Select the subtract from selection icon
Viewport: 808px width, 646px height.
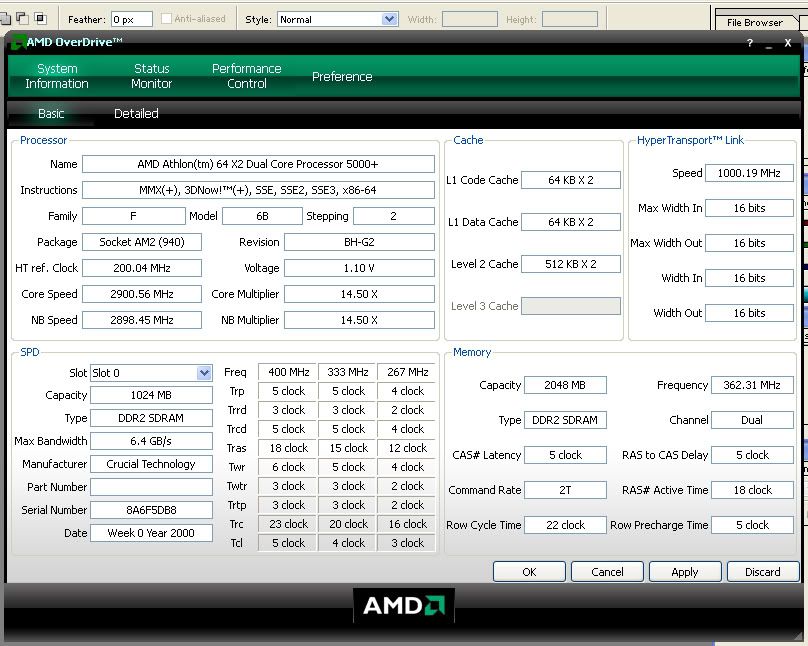pyautogui.click(x=22, y=19)
